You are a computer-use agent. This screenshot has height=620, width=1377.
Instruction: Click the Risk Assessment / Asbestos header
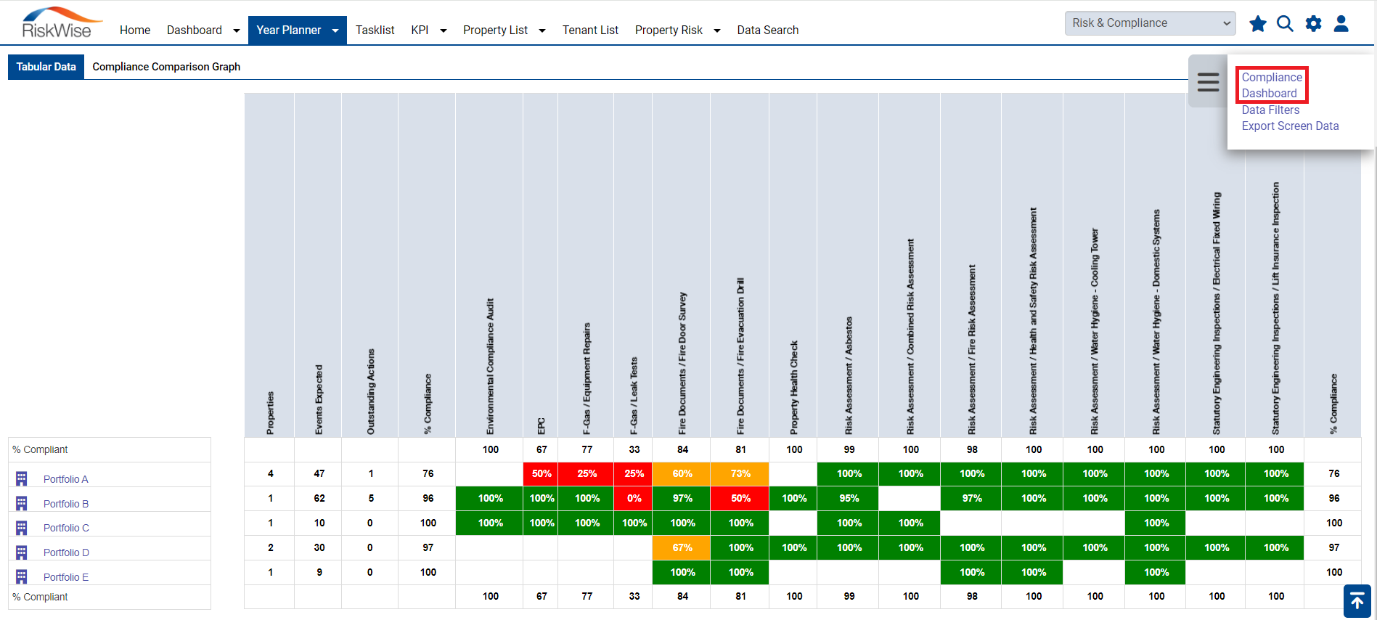(x=848, y=265)
